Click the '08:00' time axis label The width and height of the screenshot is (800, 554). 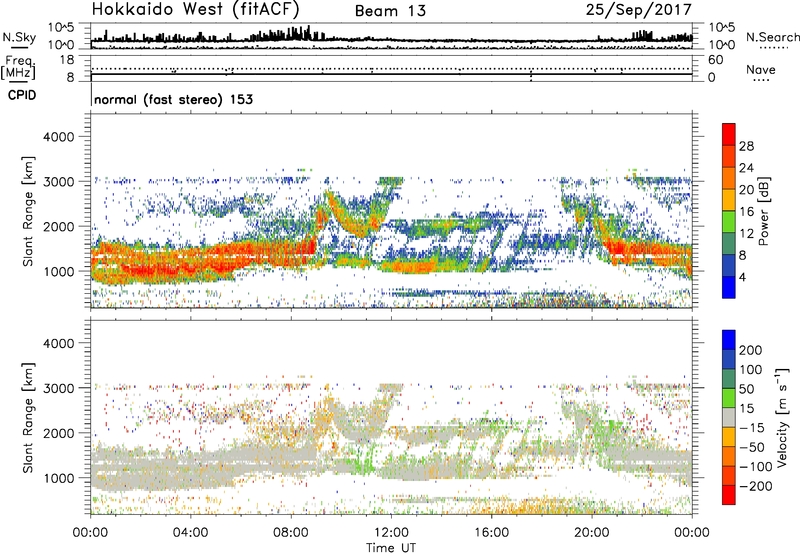click(290, 533)
